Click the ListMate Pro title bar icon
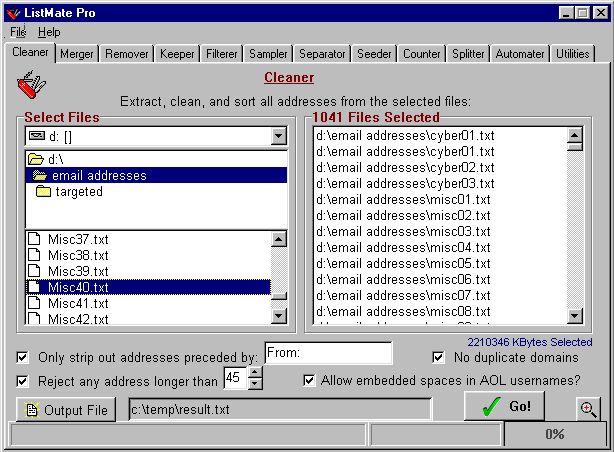Viewport: 614px width, 452px height. [x=13, y=13]
